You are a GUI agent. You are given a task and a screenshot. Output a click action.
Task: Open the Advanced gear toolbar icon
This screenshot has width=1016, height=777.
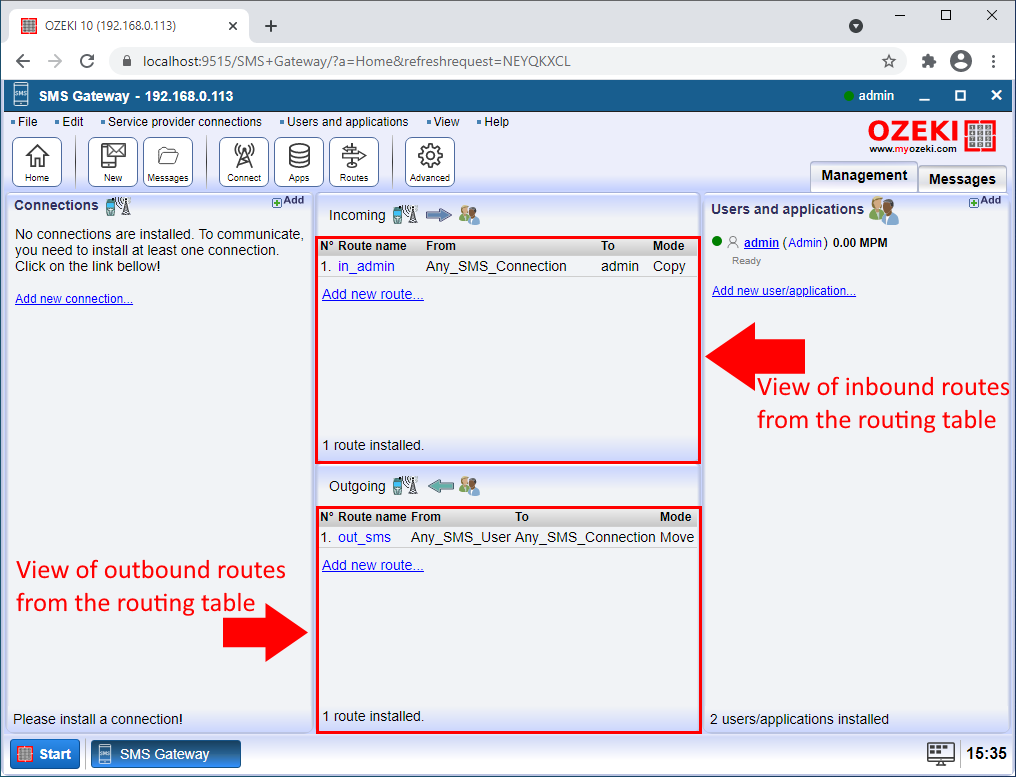(430, 162)
